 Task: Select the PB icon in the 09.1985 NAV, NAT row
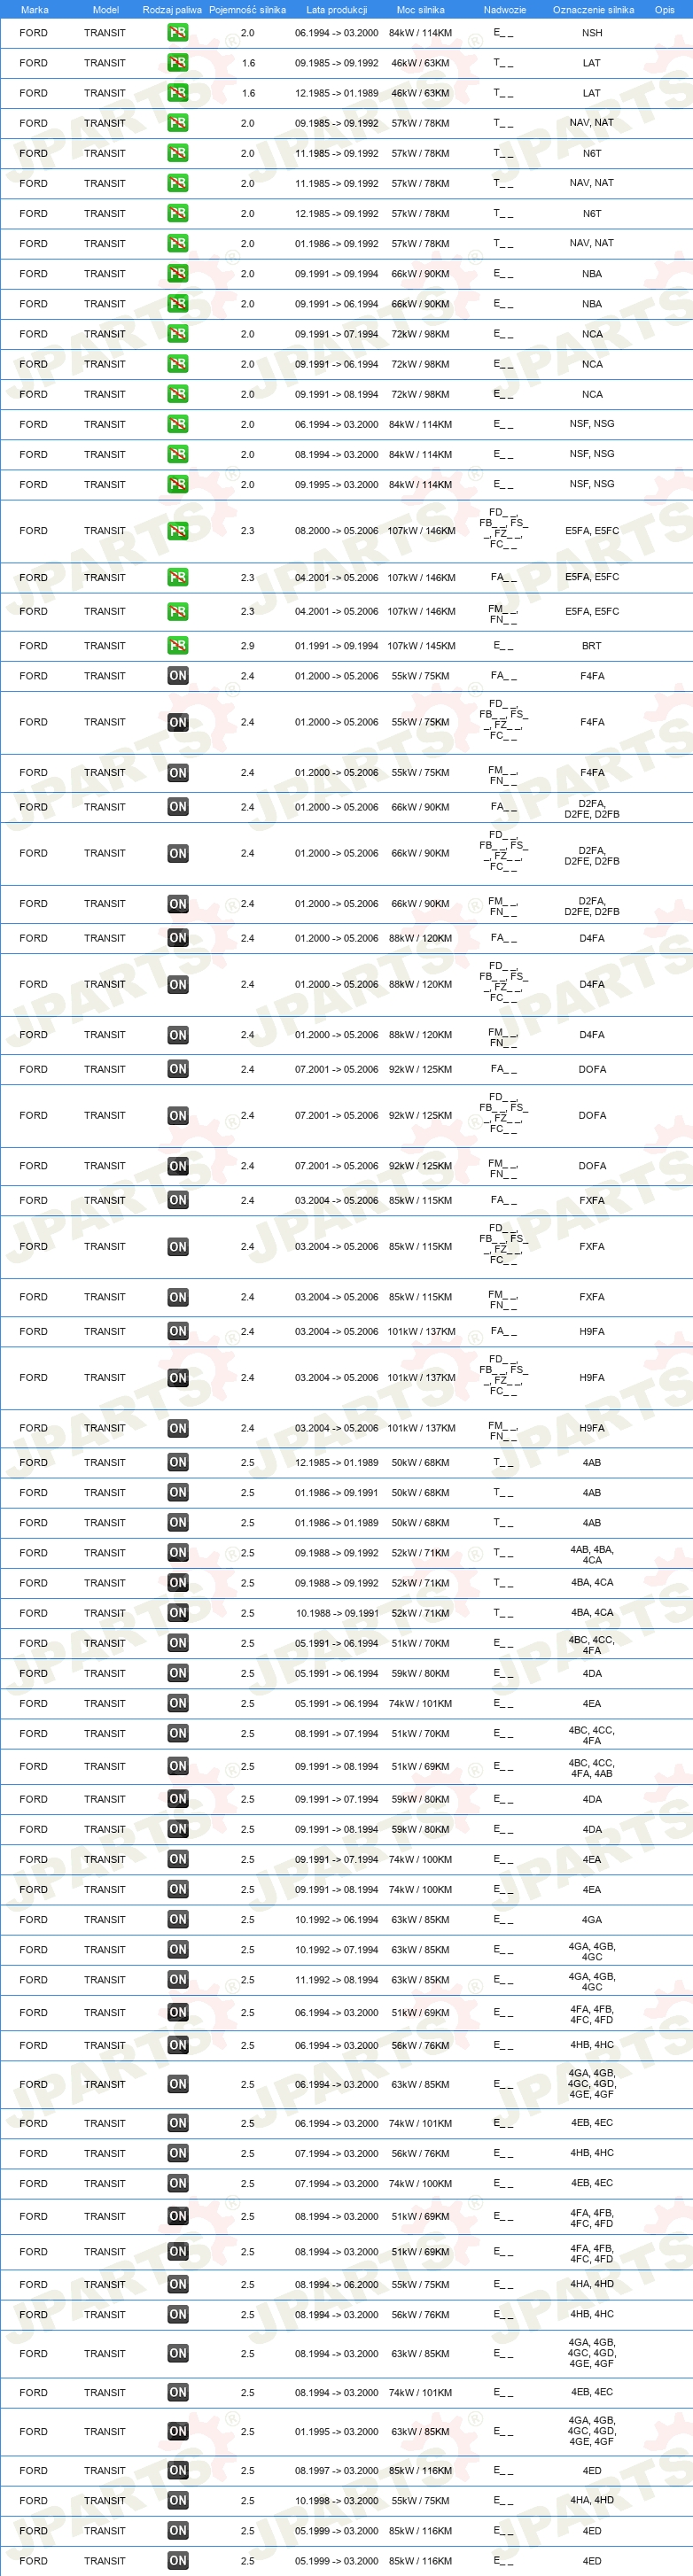(178, 123)
